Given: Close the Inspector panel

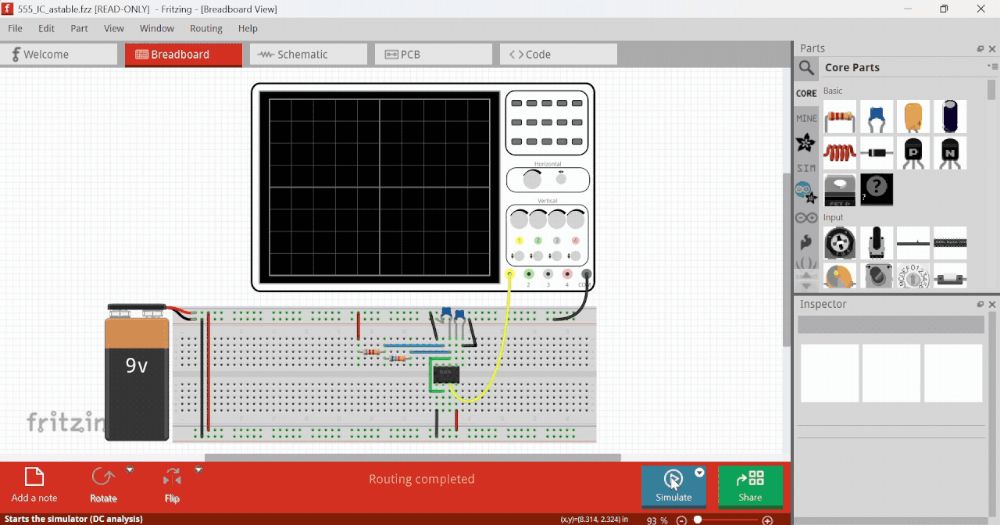Looking at the screenshot, I should click(x=992, y=304).
